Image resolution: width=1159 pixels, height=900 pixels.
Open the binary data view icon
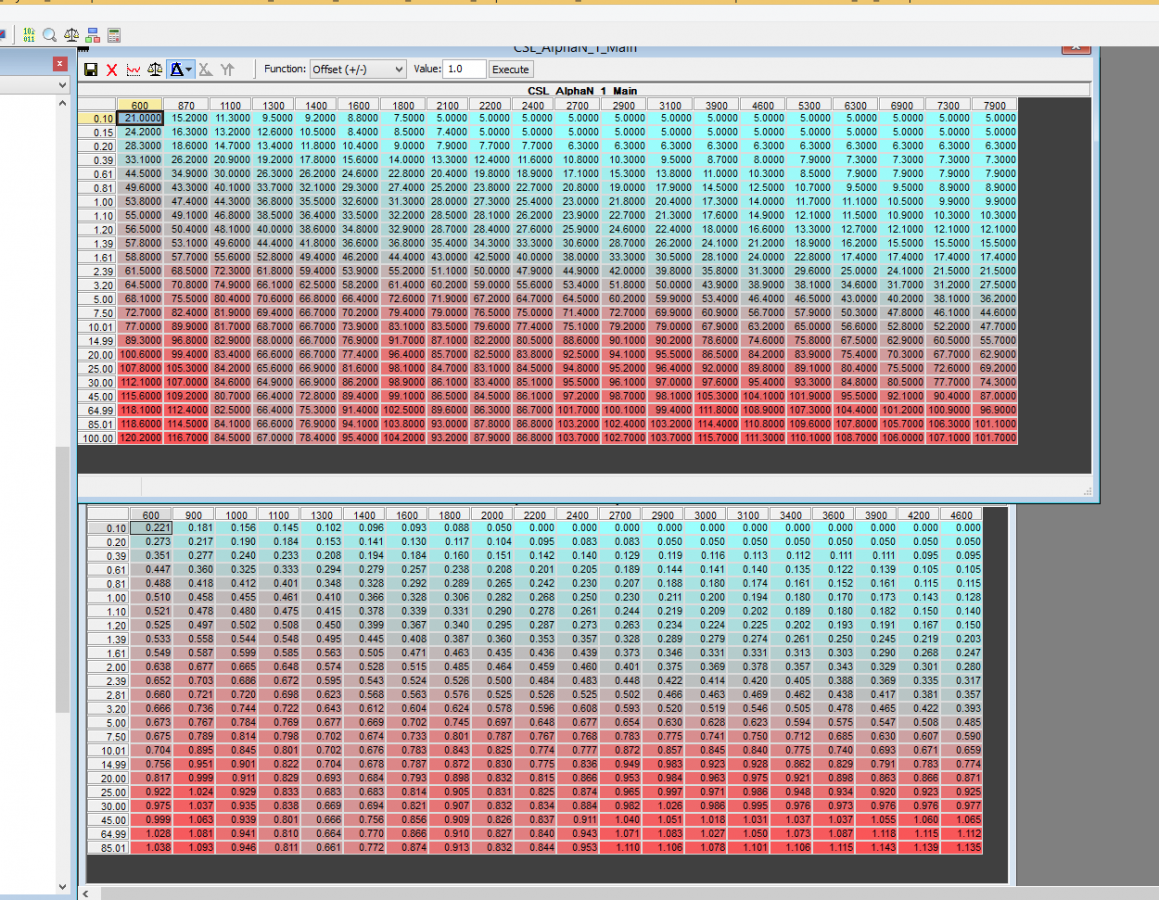29,35
